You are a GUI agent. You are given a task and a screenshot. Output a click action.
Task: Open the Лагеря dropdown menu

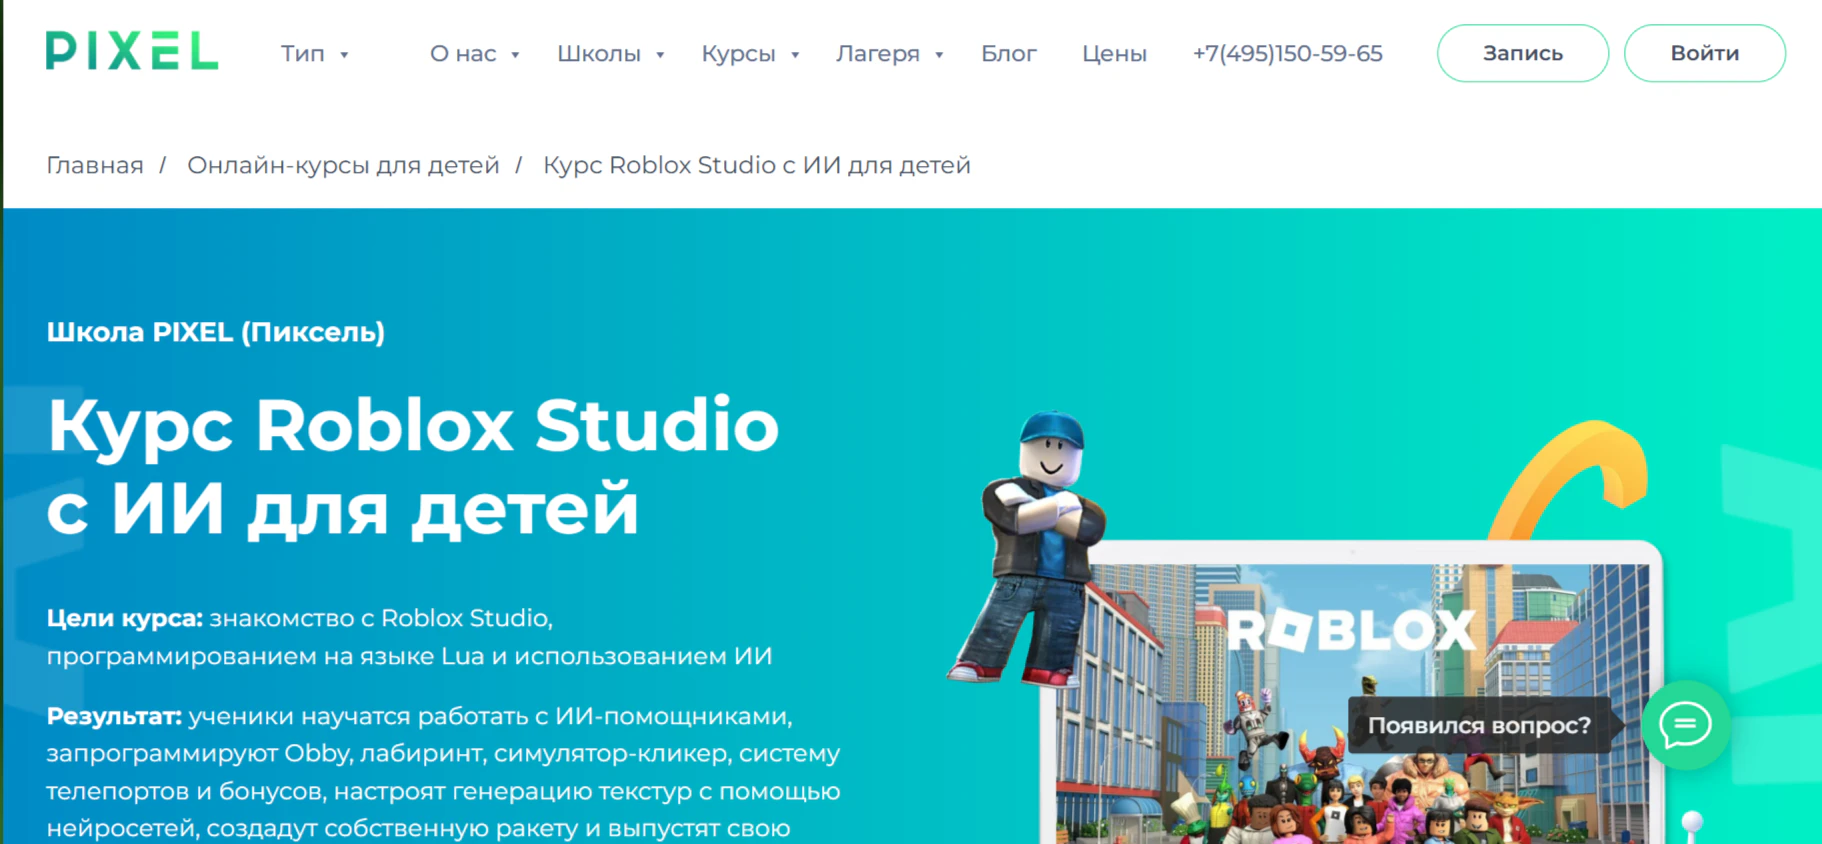pyautogui.click(x=890, y=54)
